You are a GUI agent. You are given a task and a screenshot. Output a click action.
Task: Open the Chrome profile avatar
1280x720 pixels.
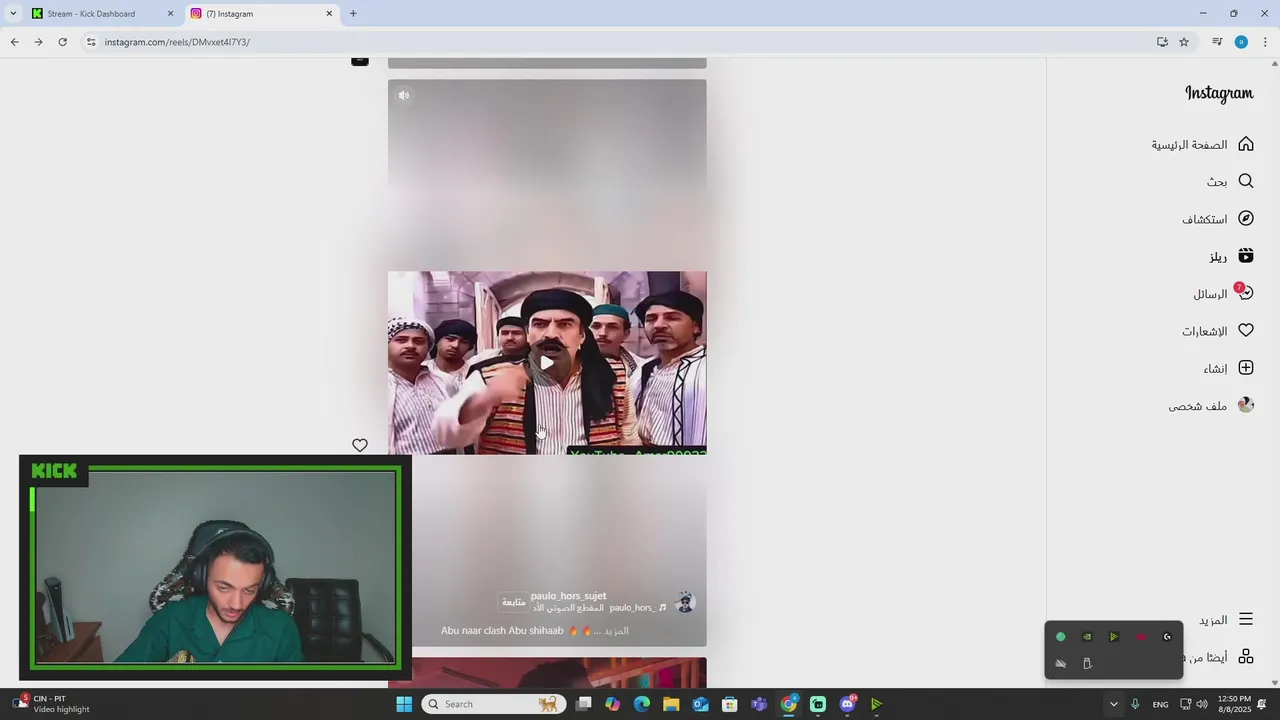(x=1241, y=42)
